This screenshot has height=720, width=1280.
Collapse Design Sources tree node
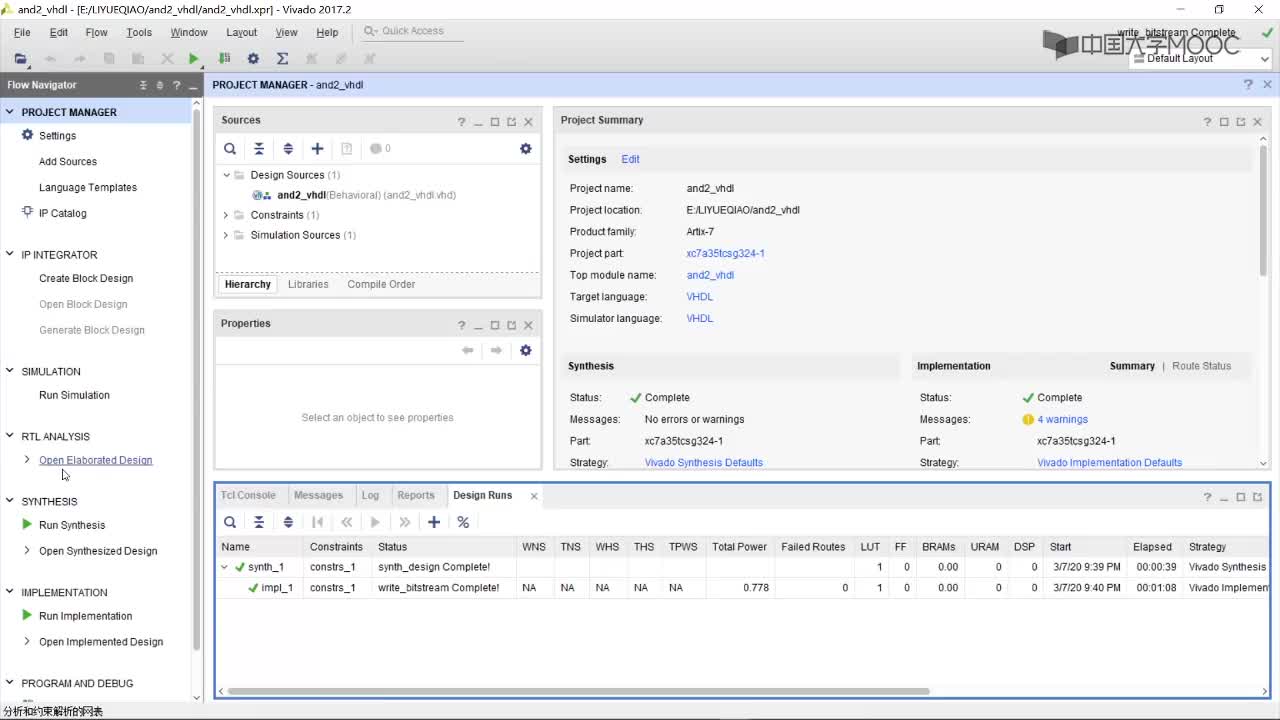pyautogui.click(x=227, y=175)
